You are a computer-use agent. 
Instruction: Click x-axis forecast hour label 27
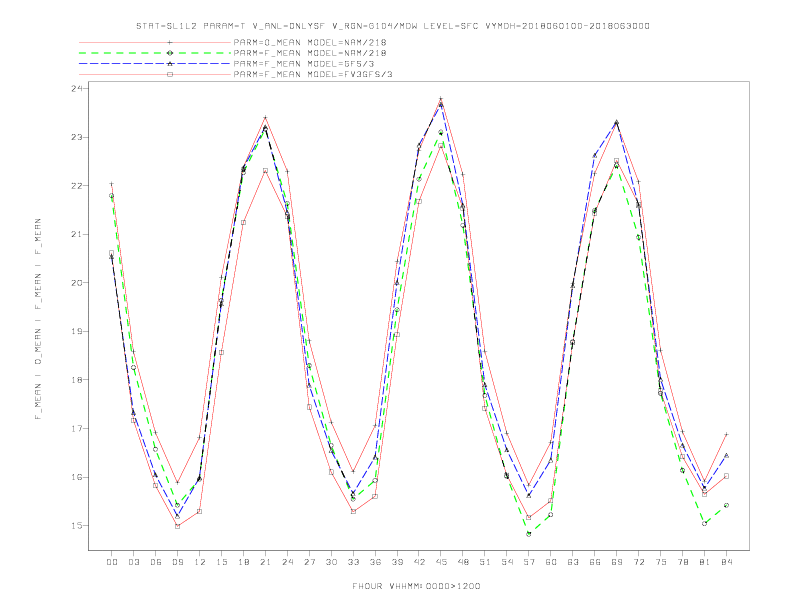pos(309,562)
